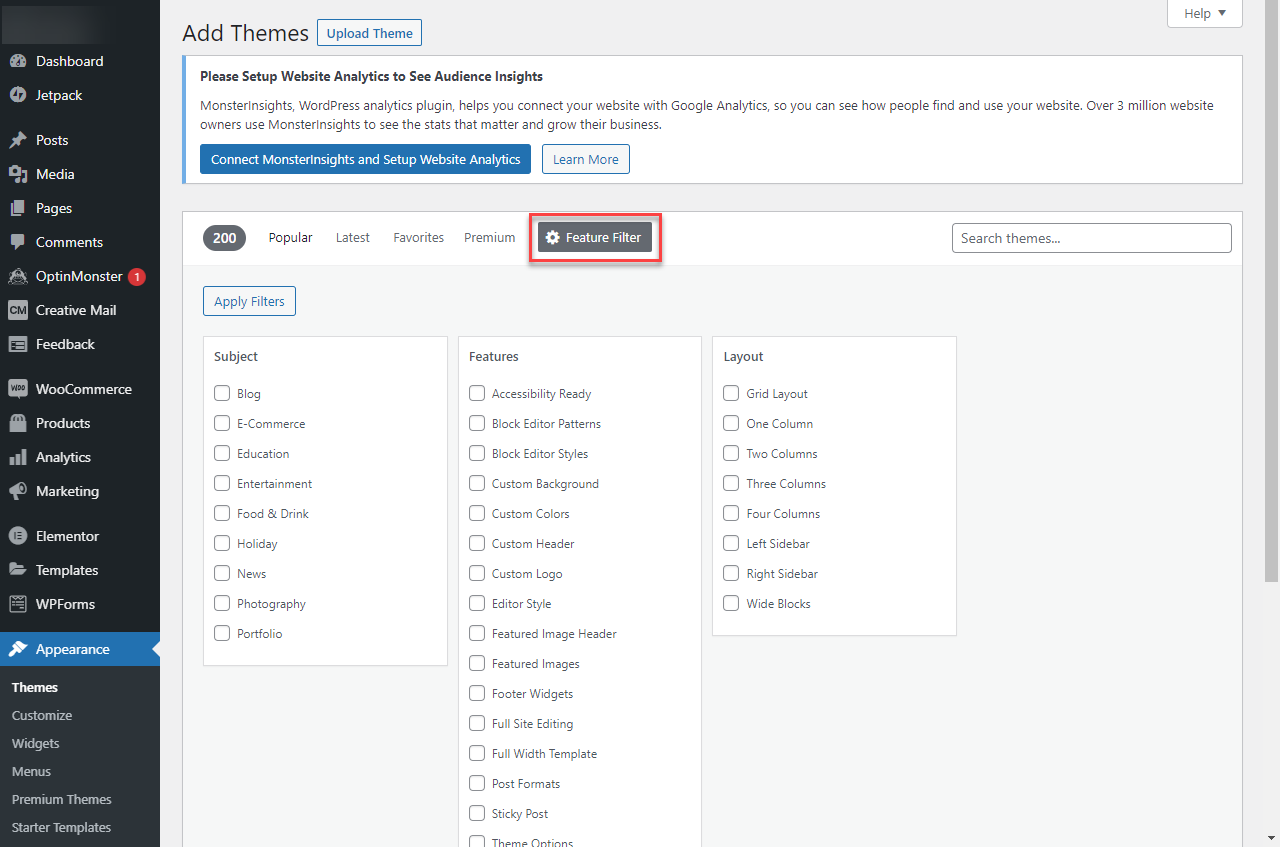Expand the Help dropdown
Image resolution: width=1280 pixels, height=847 pixels.
(x=1204, y=13)
